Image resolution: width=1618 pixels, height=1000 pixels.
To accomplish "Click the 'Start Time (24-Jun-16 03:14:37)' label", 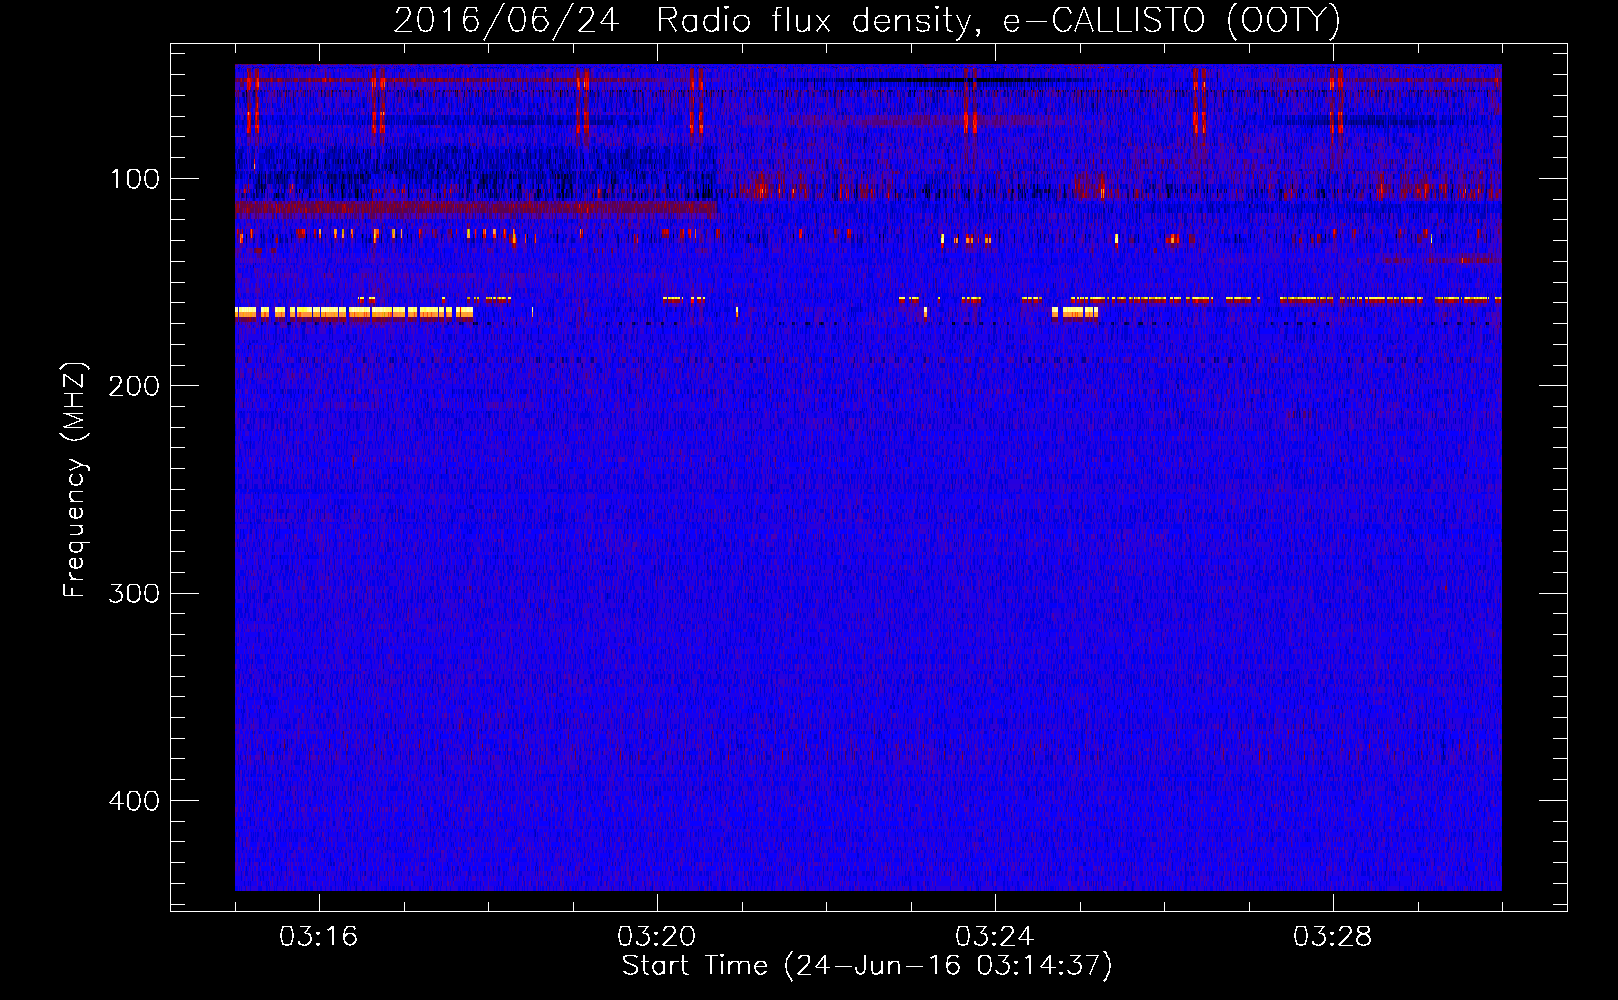I will pos(867,966).
